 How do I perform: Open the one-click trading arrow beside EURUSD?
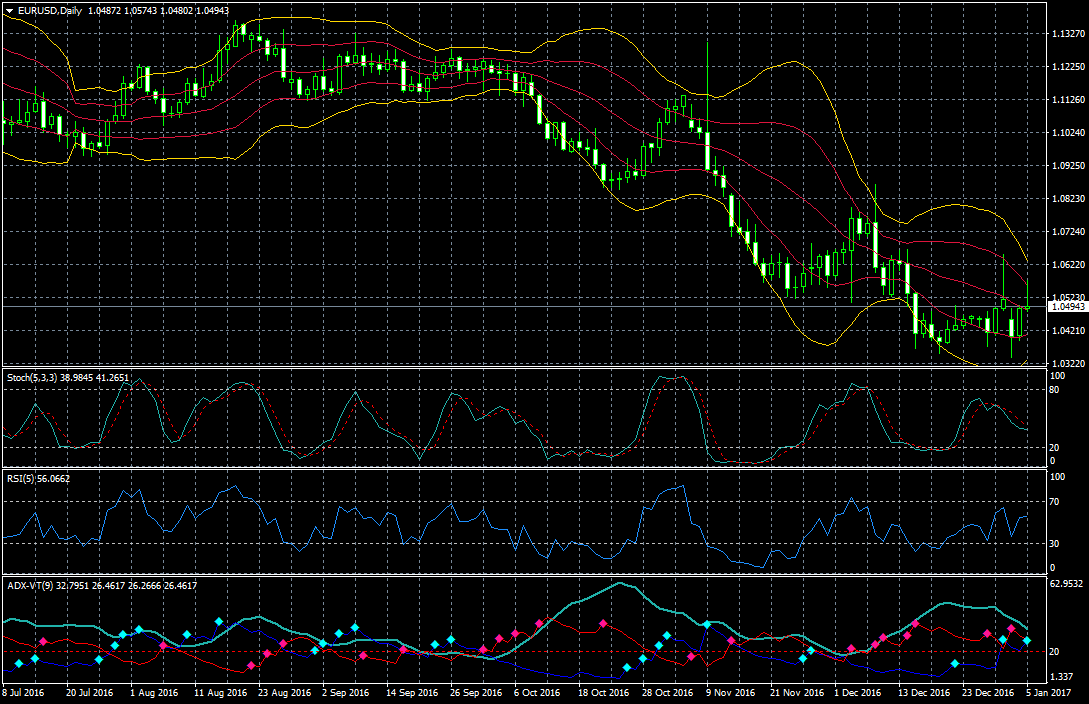pyautogui.click(x=9, y=9)
